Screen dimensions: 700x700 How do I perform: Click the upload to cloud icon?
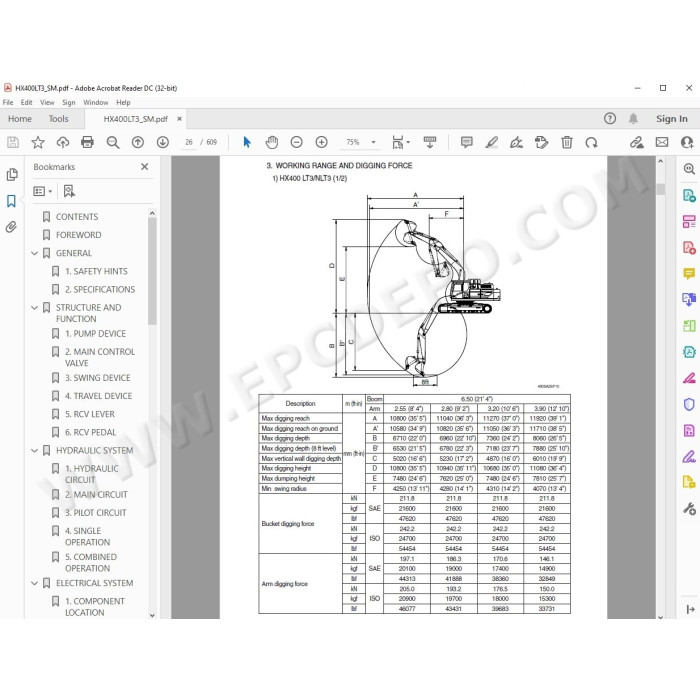point(63,142)
